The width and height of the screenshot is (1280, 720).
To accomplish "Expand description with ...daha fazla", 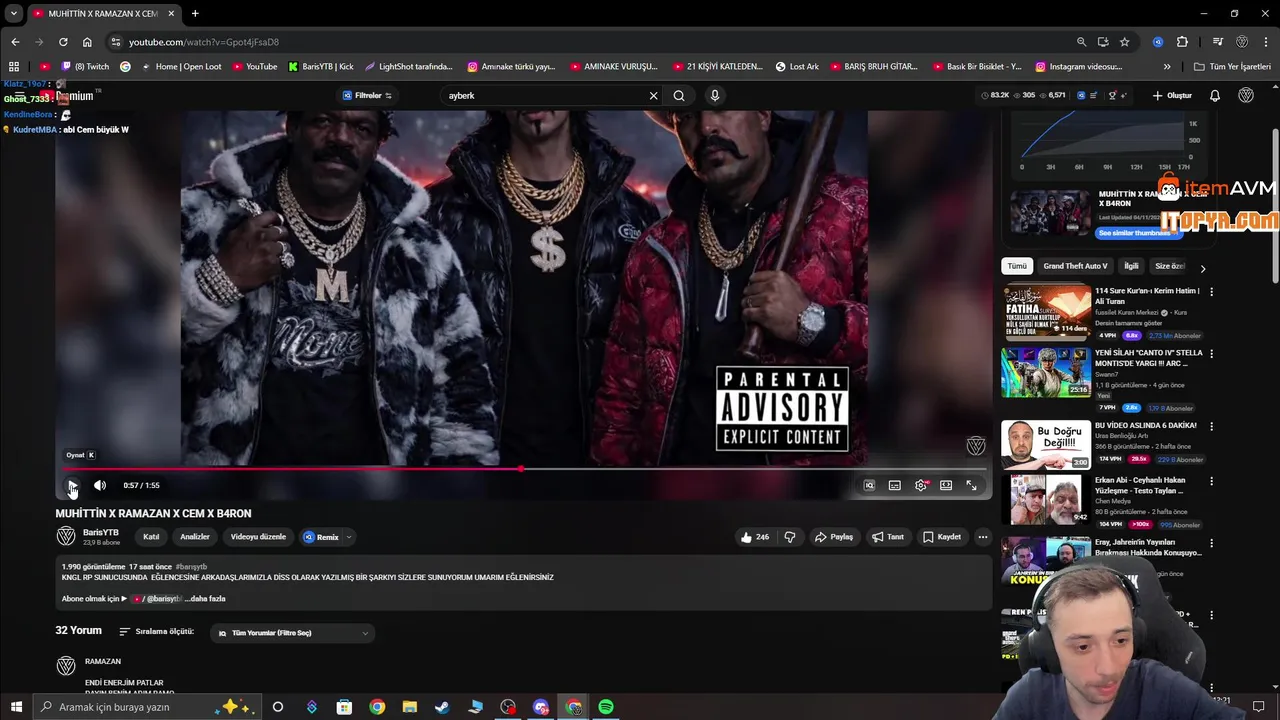I will click(206, 599).
